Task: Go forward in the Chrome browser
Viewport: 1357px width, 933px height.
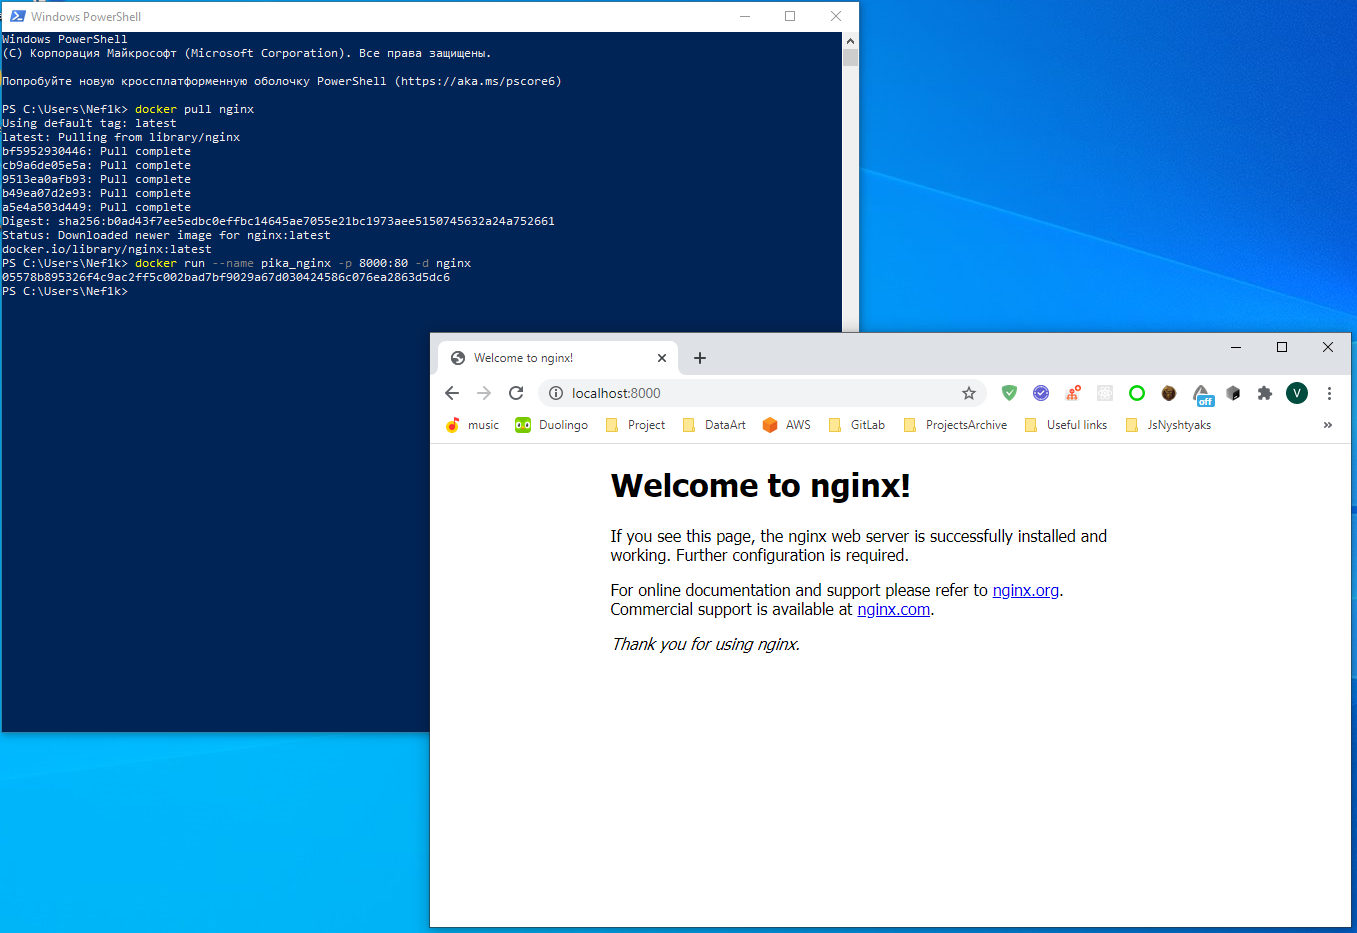Action: pyautogui.click(x=484, y=393)
